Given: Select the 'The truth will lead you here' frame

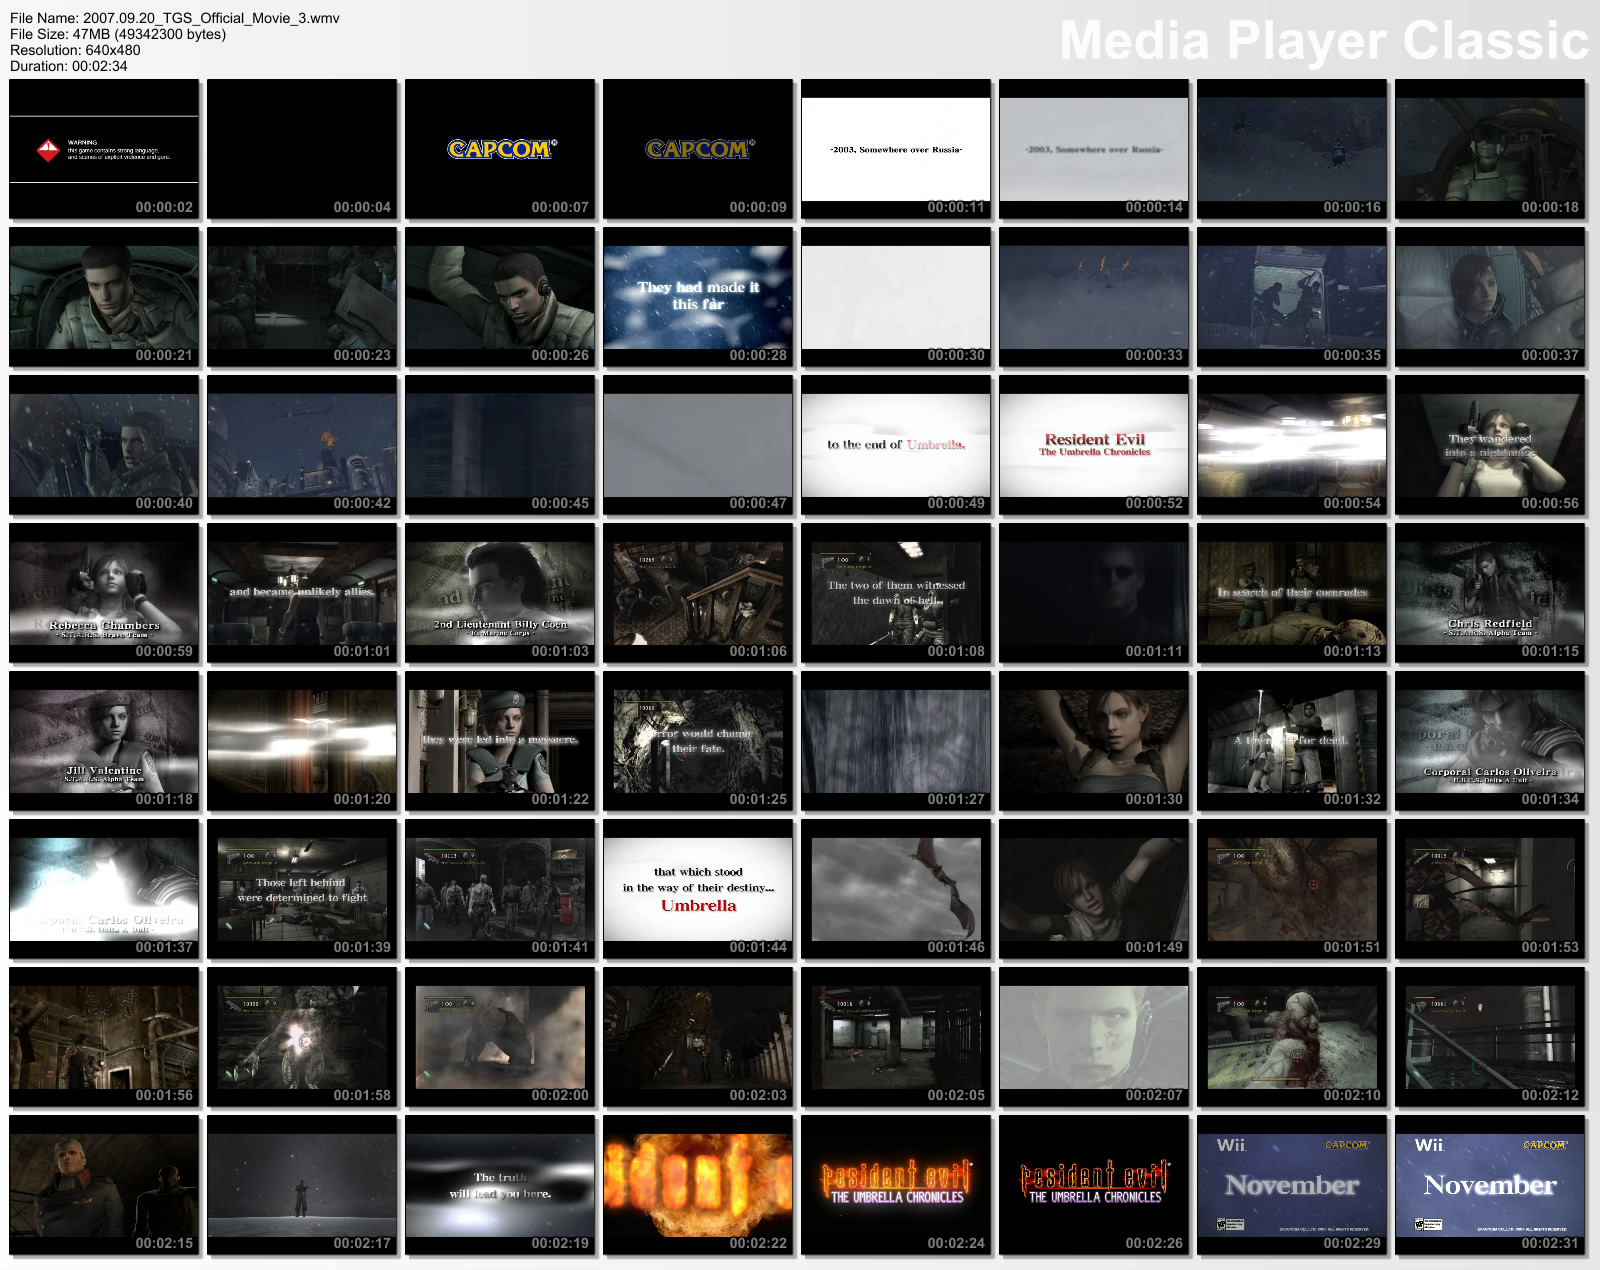Looking at the screenshot, I should point(500,1185).
